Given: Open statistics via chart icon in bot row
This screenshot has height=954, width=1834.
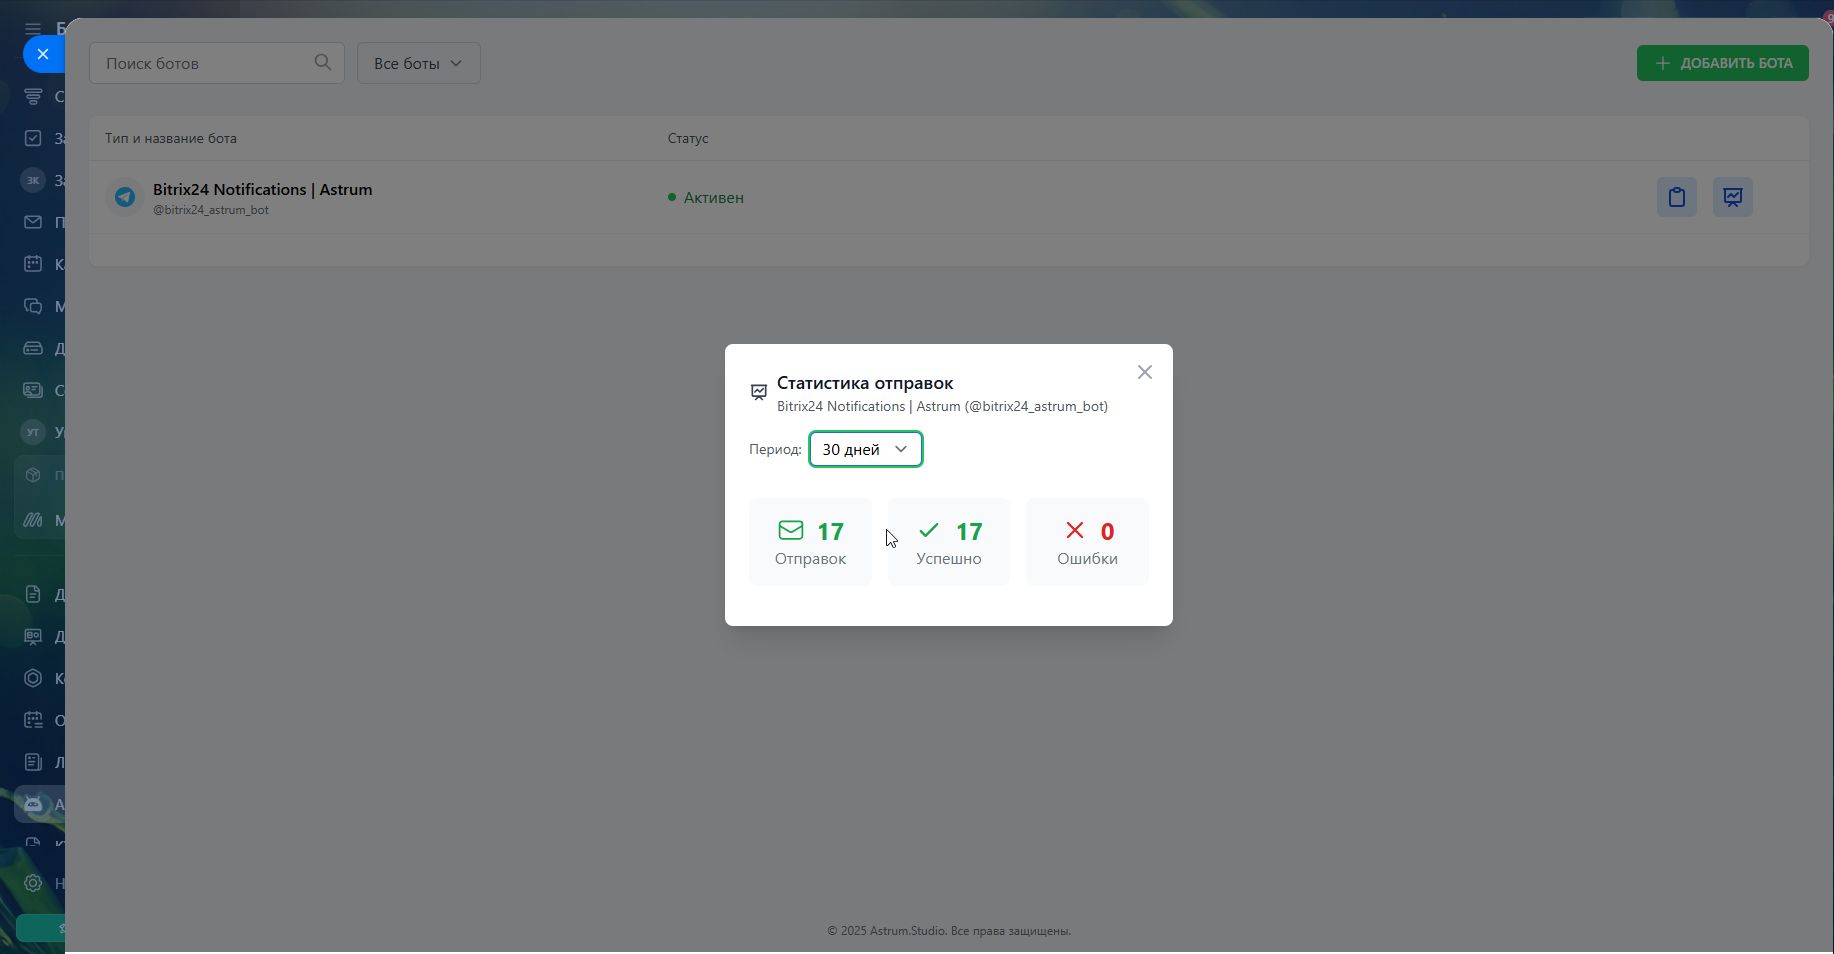Looking at the screenshot, I should point(1733,197).
